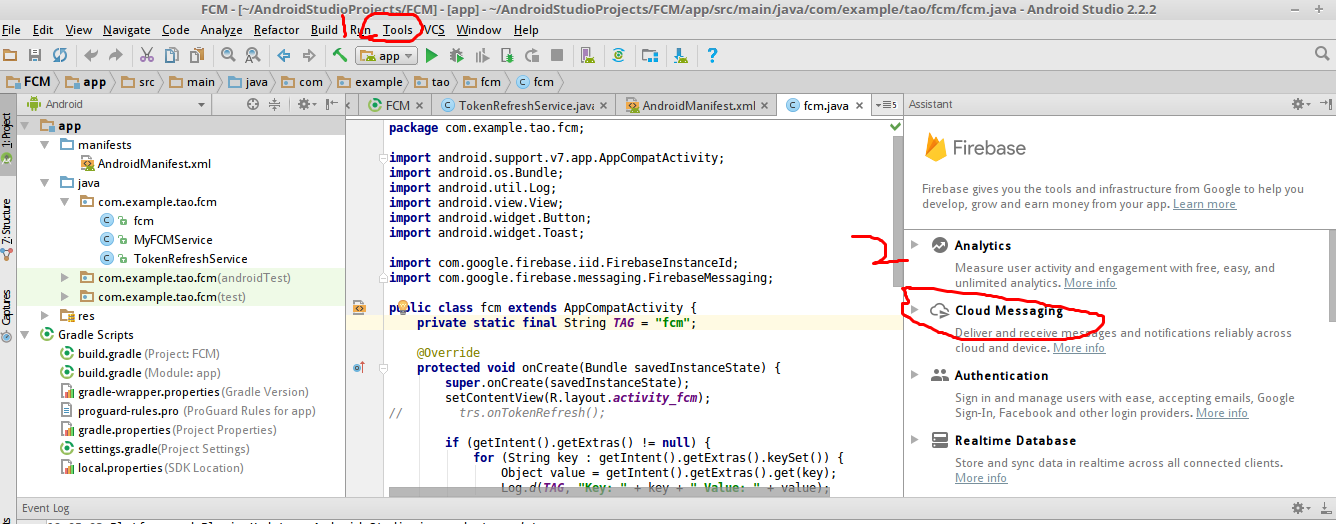Click scroll-from-source target icon in Project panel
This screenshot has width=1336, height=524.
252,104
